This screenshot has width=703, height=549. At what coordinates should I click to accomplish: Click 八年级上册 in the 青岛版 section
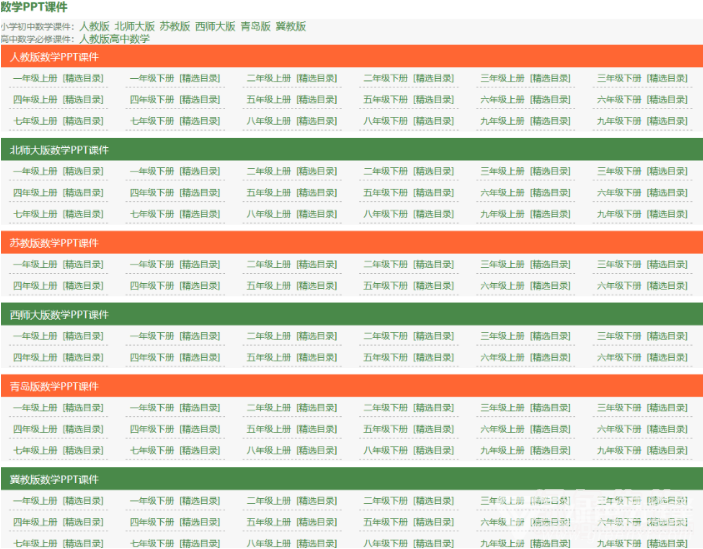click(269, 450)
